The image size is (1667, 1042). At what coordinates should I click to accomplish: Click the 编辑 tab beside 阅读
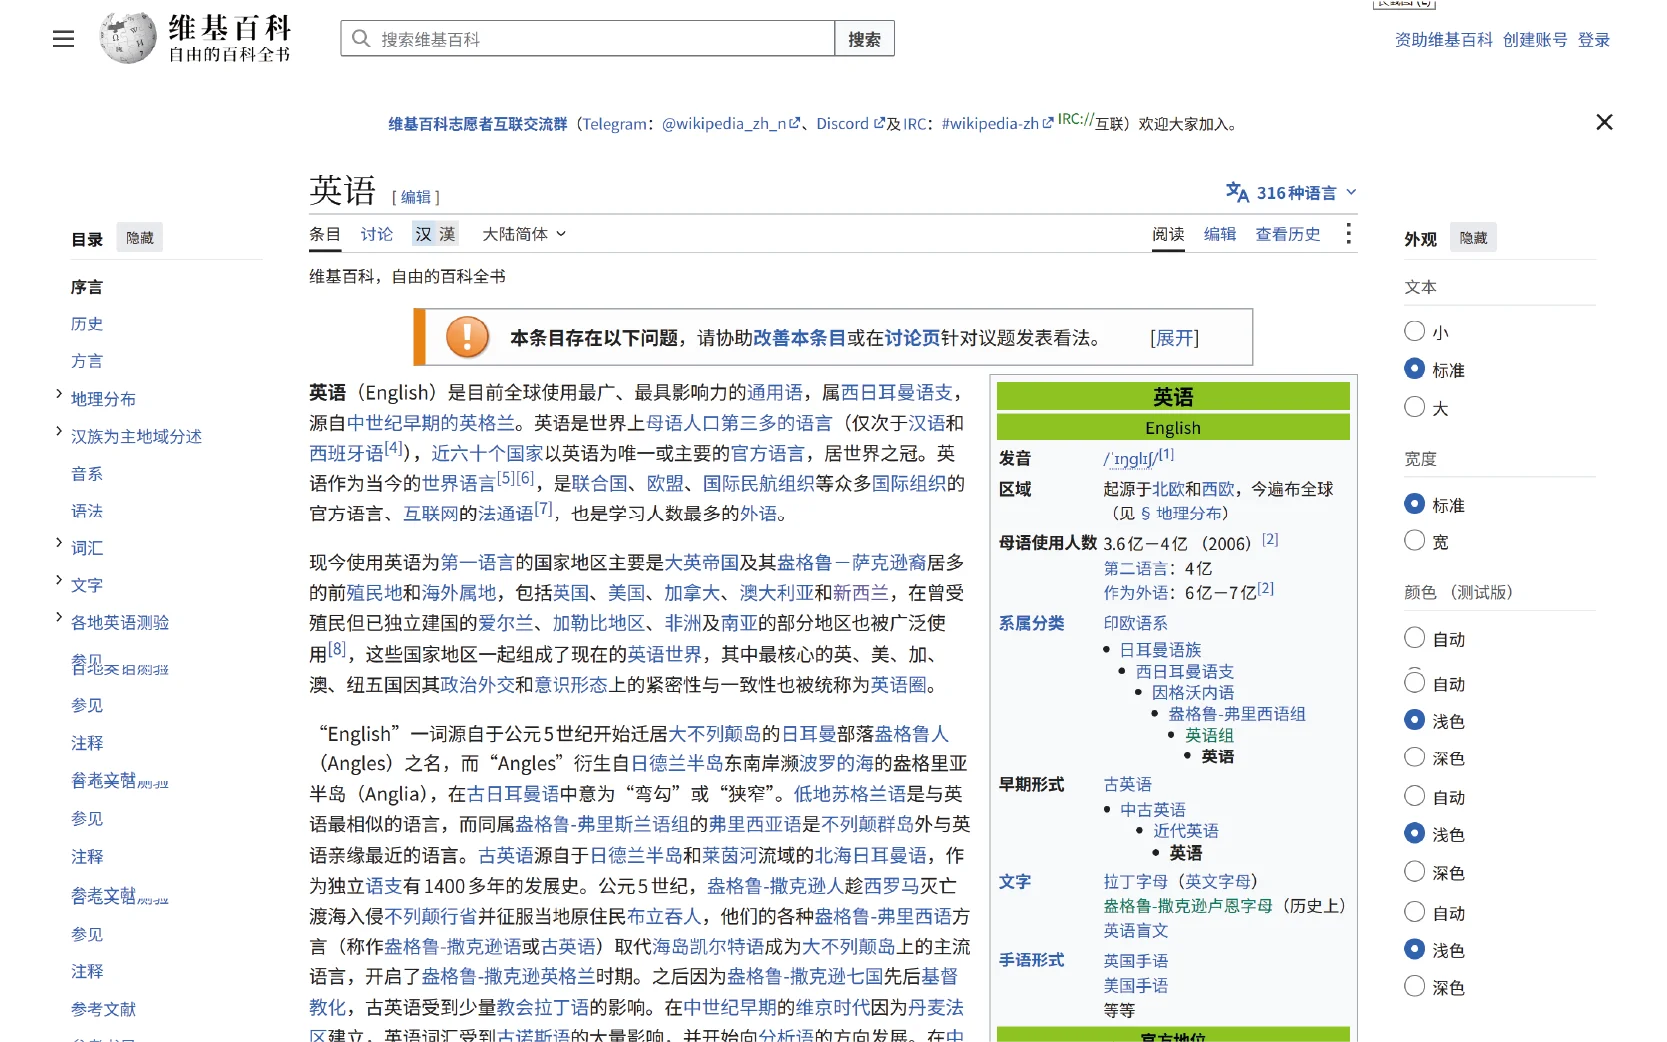(x=1220, y=234)
